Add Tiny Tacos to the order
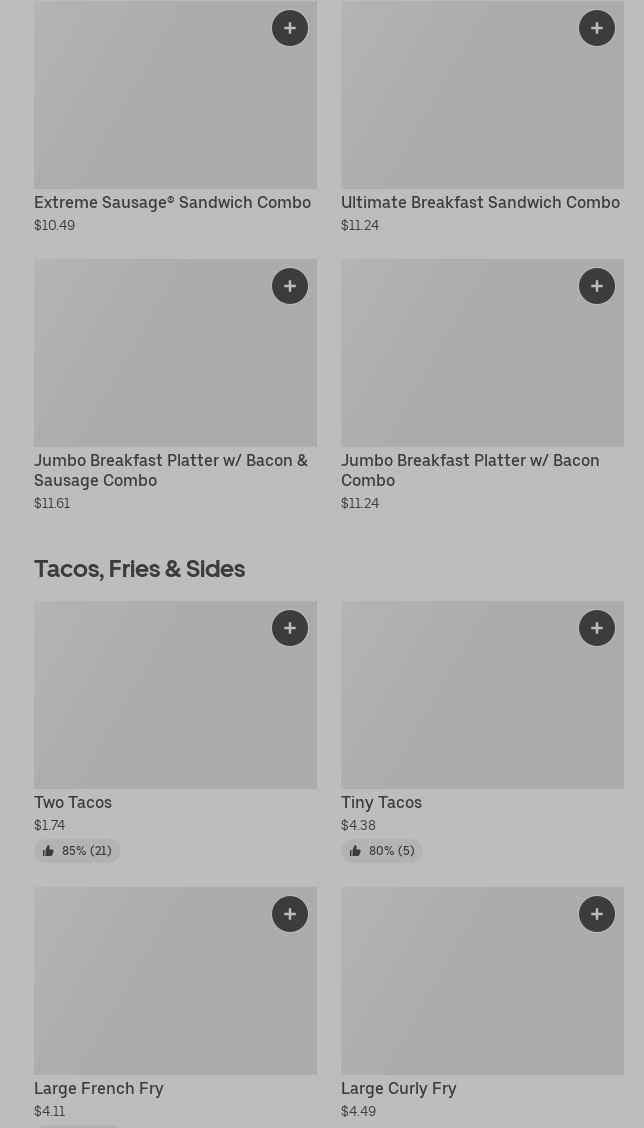Image resolution: width=644 pixels, height=1128 pixels. click(x=597, y=628)
